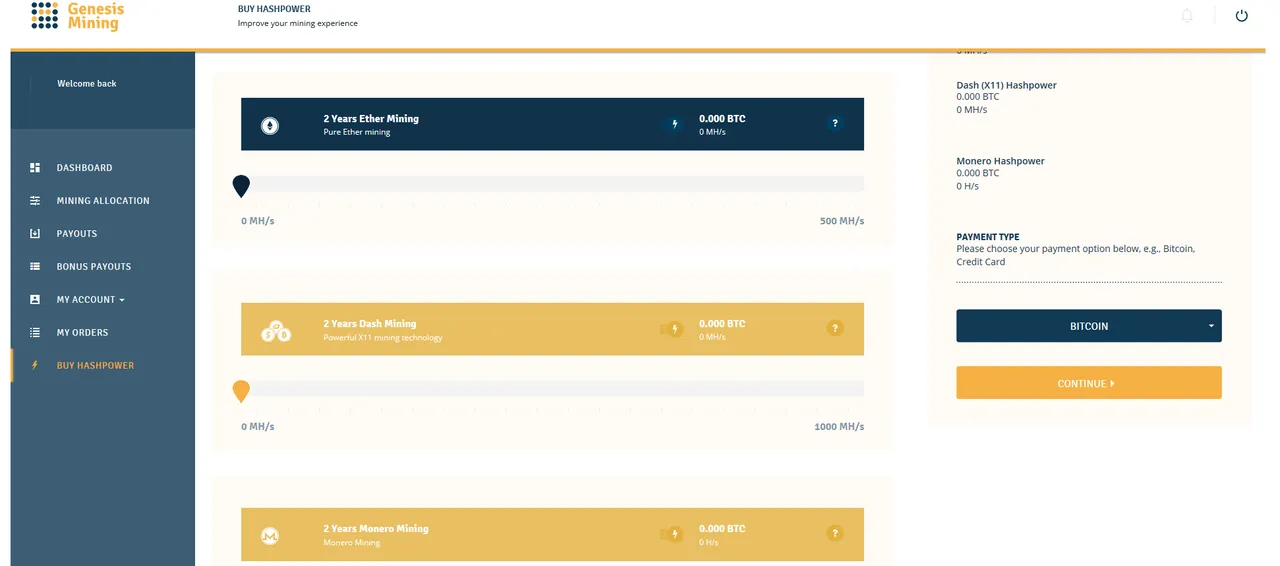The width and height of the screenshot is (1280, 566).
Task: Click the Dash Mining slider handle
Action: pyautogui.click(x=241, y=391)
